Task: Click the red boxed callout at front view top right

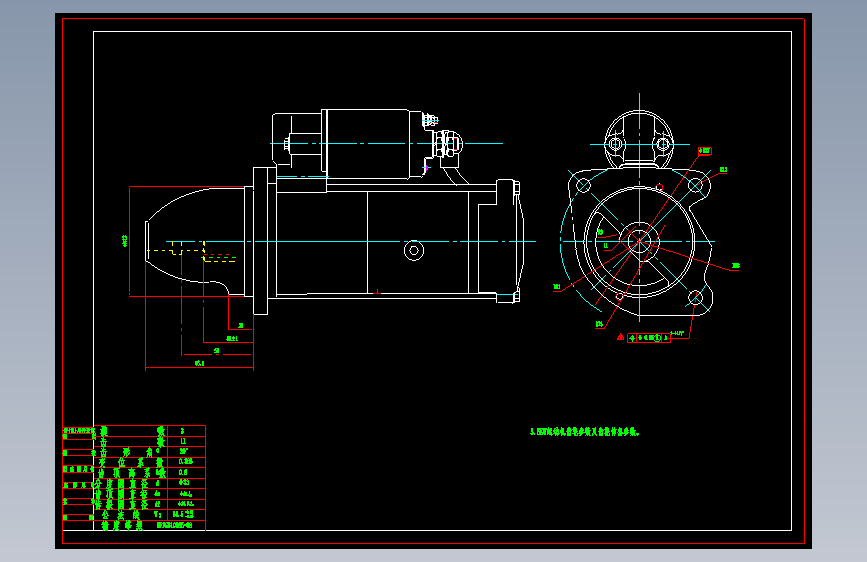Action: [704, 150]
